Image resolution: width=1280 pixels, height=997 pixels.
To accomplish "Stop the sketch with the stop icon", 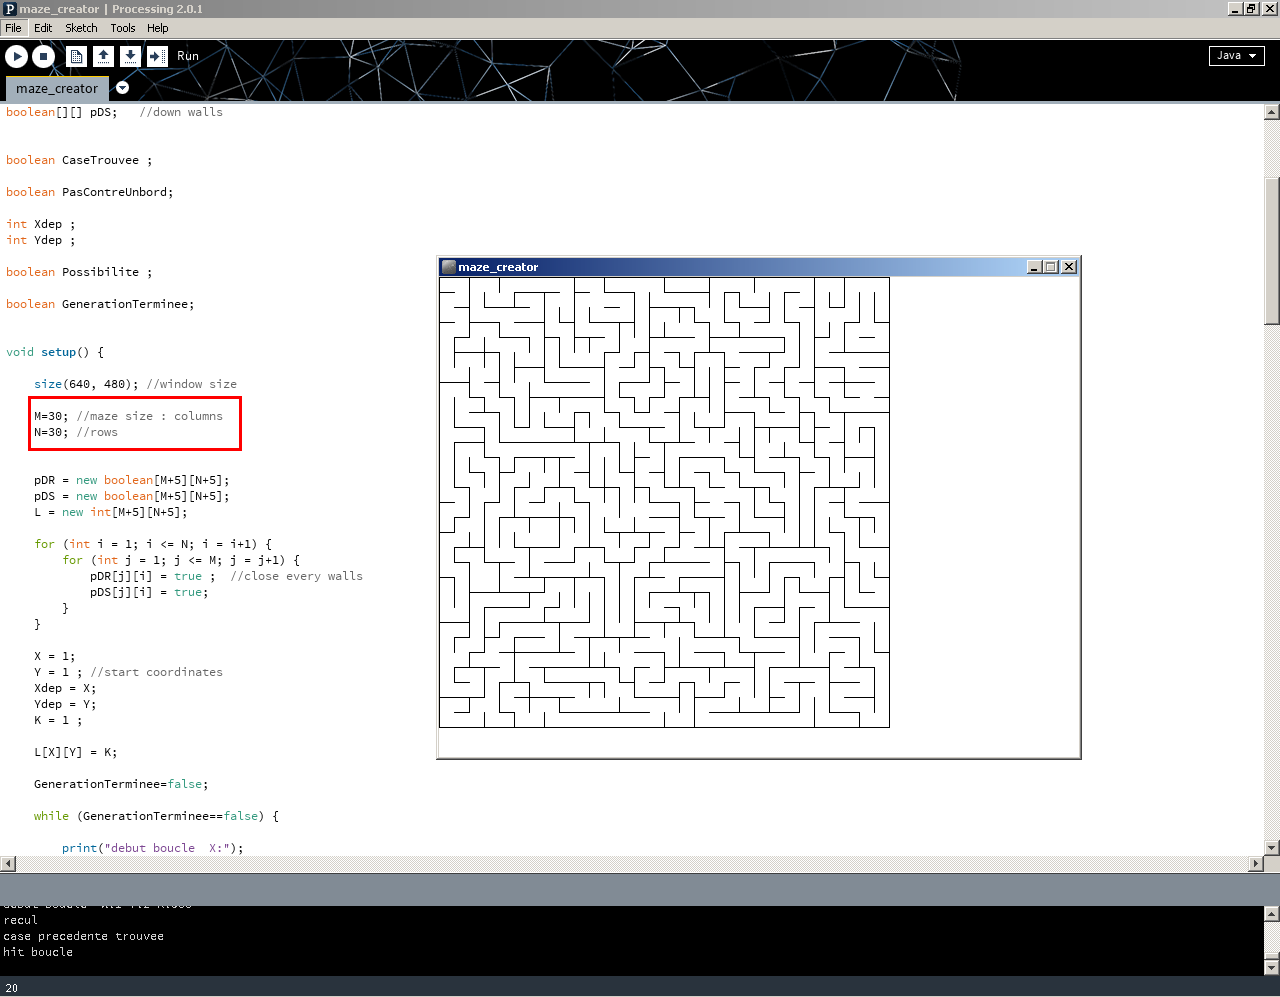I will [x=42, y=56].
